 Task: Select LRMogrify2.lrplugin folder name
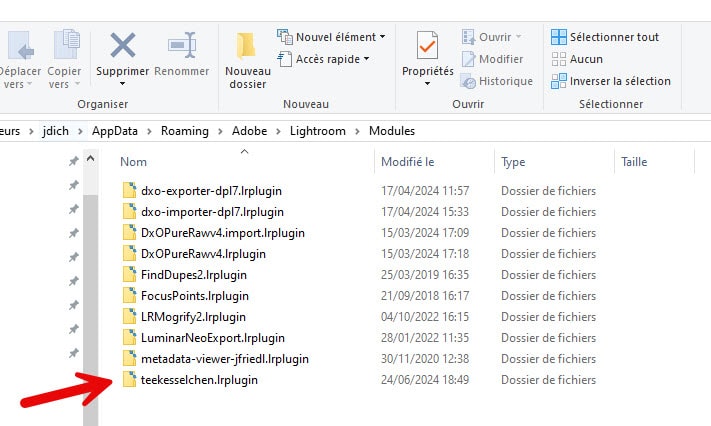click(193, 317)
